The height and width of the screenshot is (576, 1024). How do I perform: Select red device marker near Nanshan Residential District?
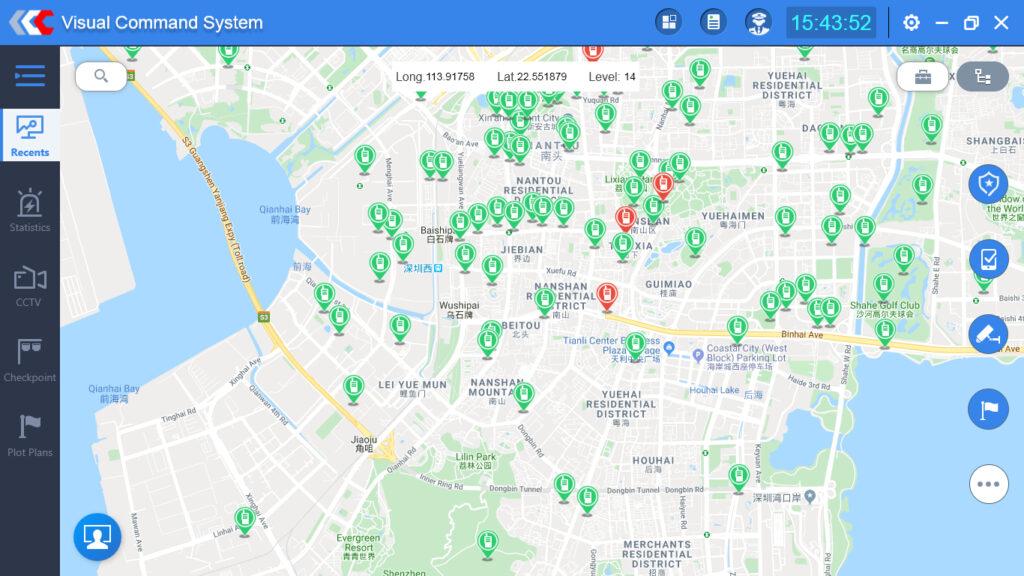coord(606,295)
